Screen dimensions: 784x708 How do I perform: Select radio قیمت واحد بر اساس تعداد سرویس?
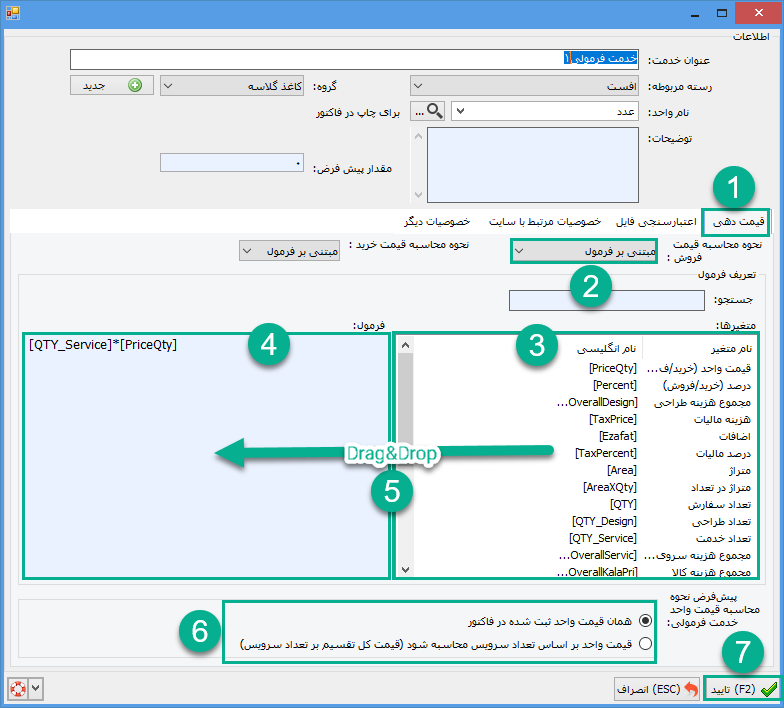[x=645, y=644]
